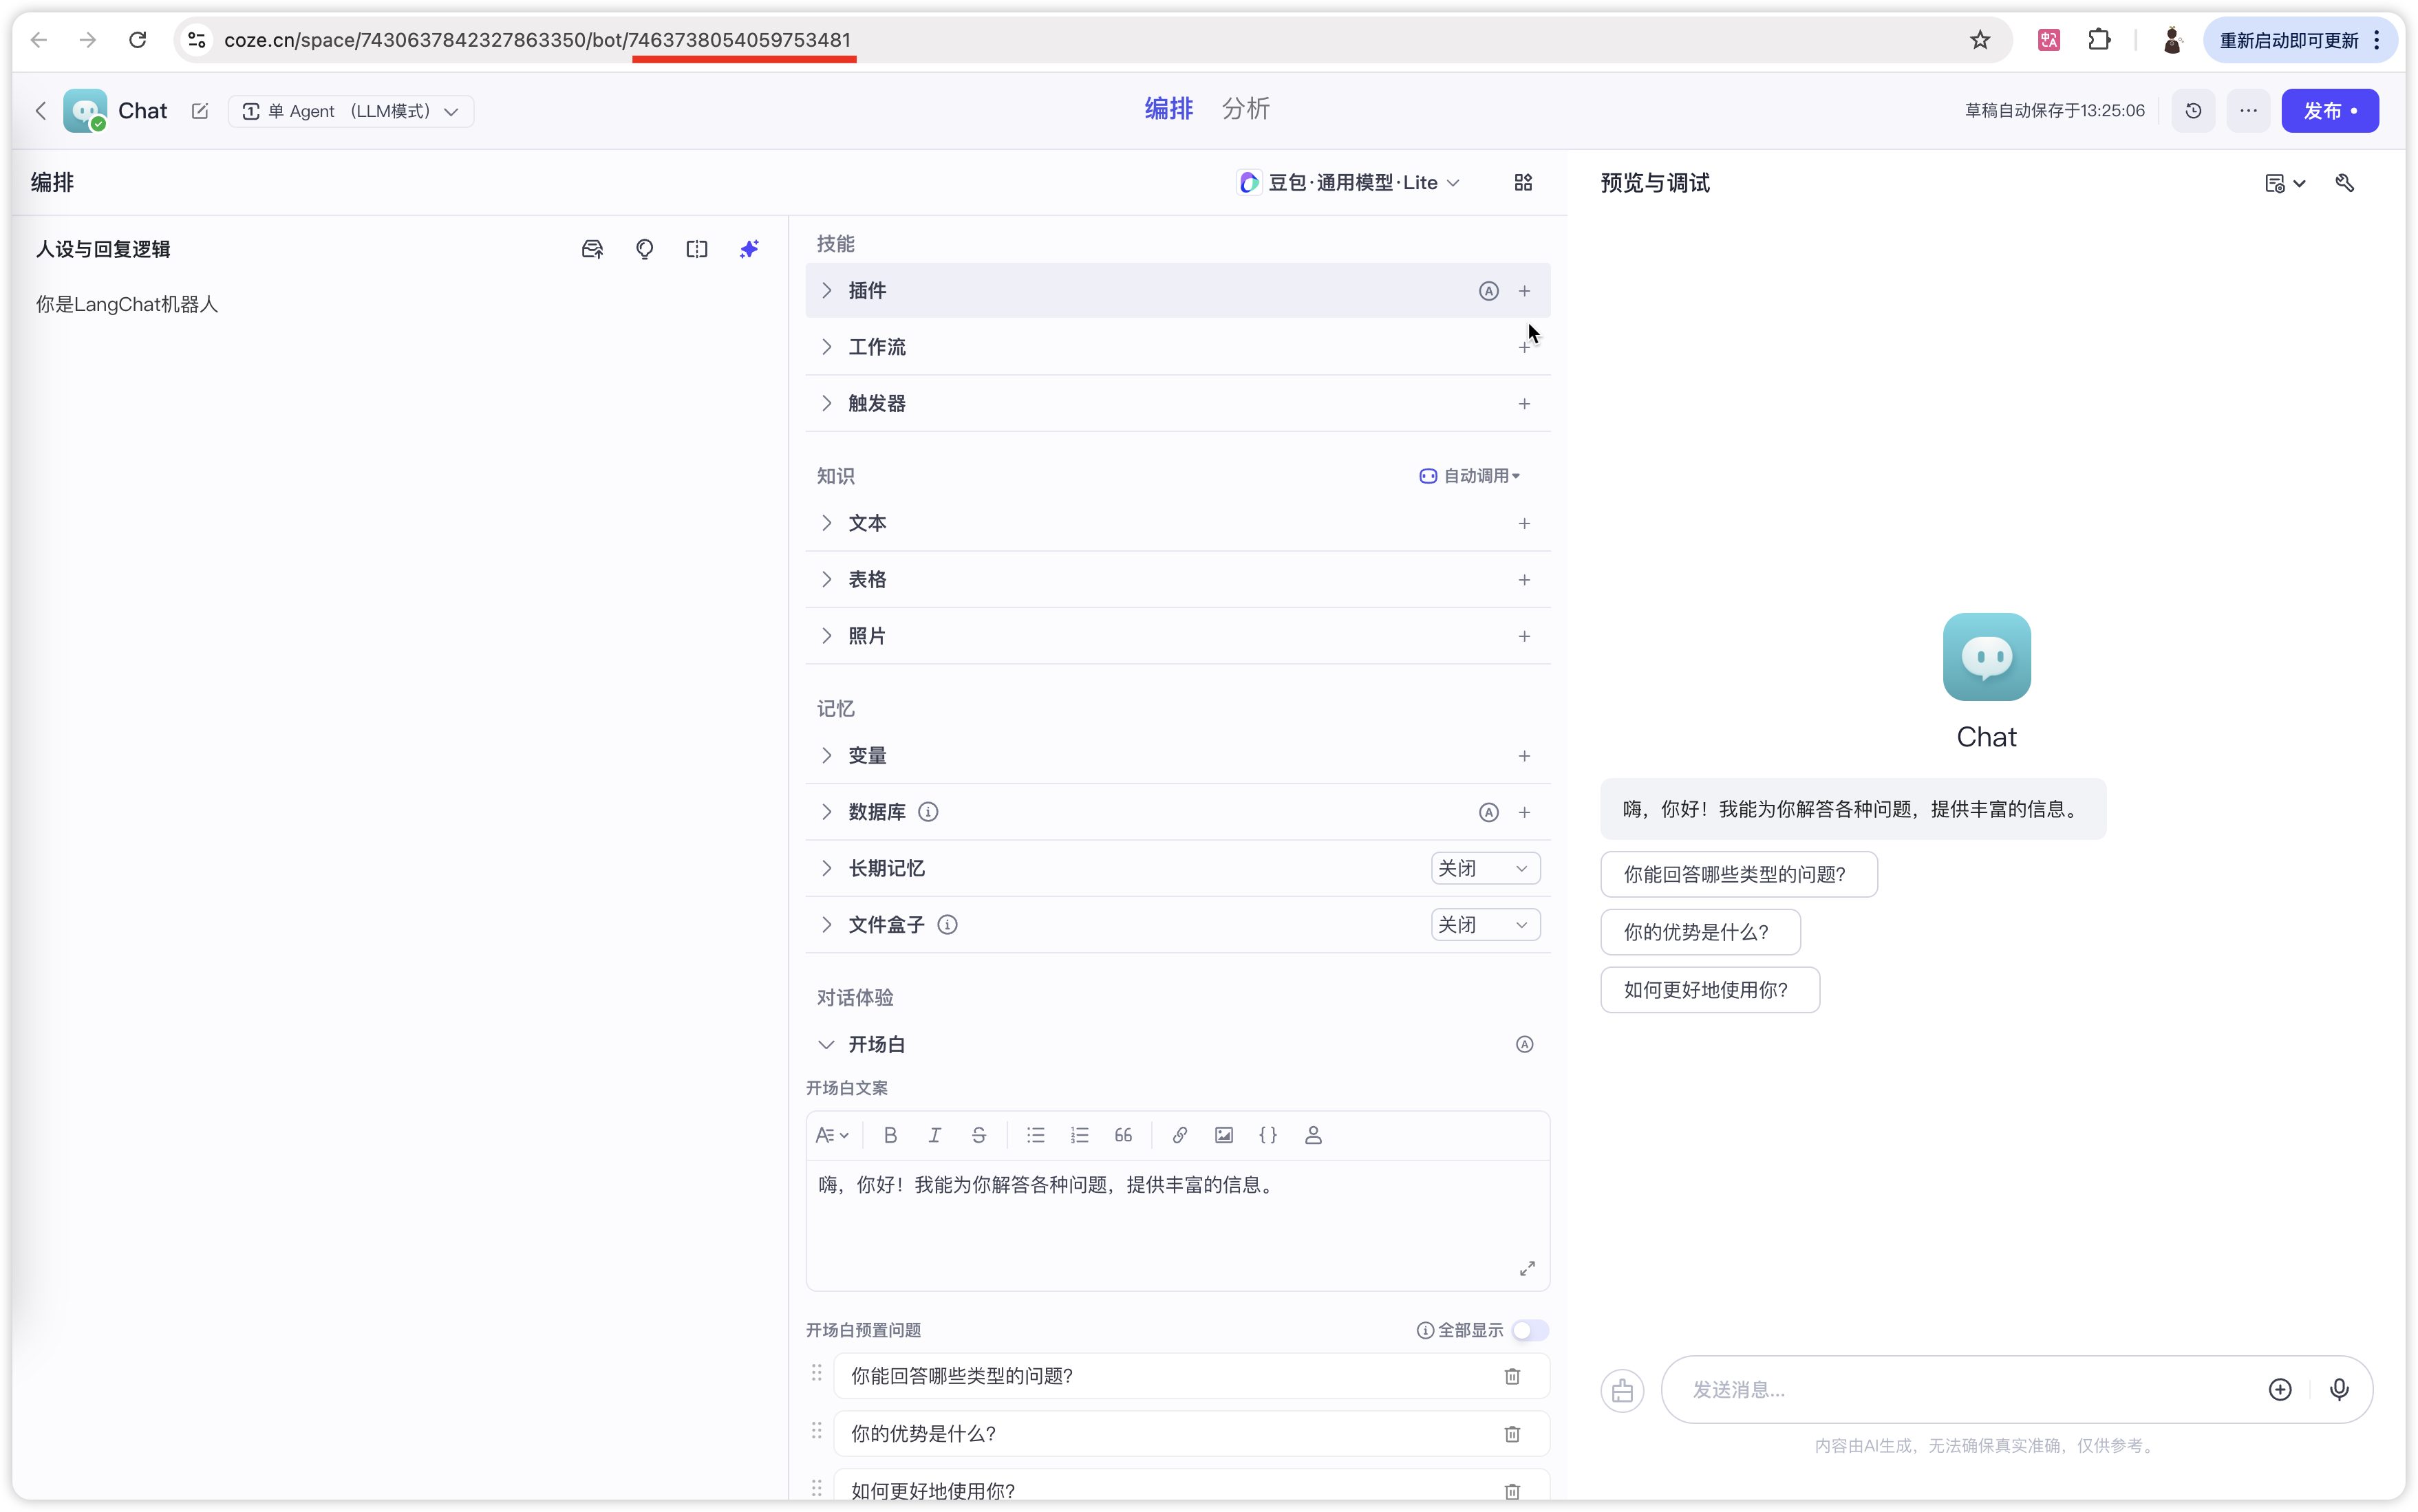The image size is (2418, 1512).
Task: Delete the preset question 你的优势是什么?
Action: (1512, 1434)
